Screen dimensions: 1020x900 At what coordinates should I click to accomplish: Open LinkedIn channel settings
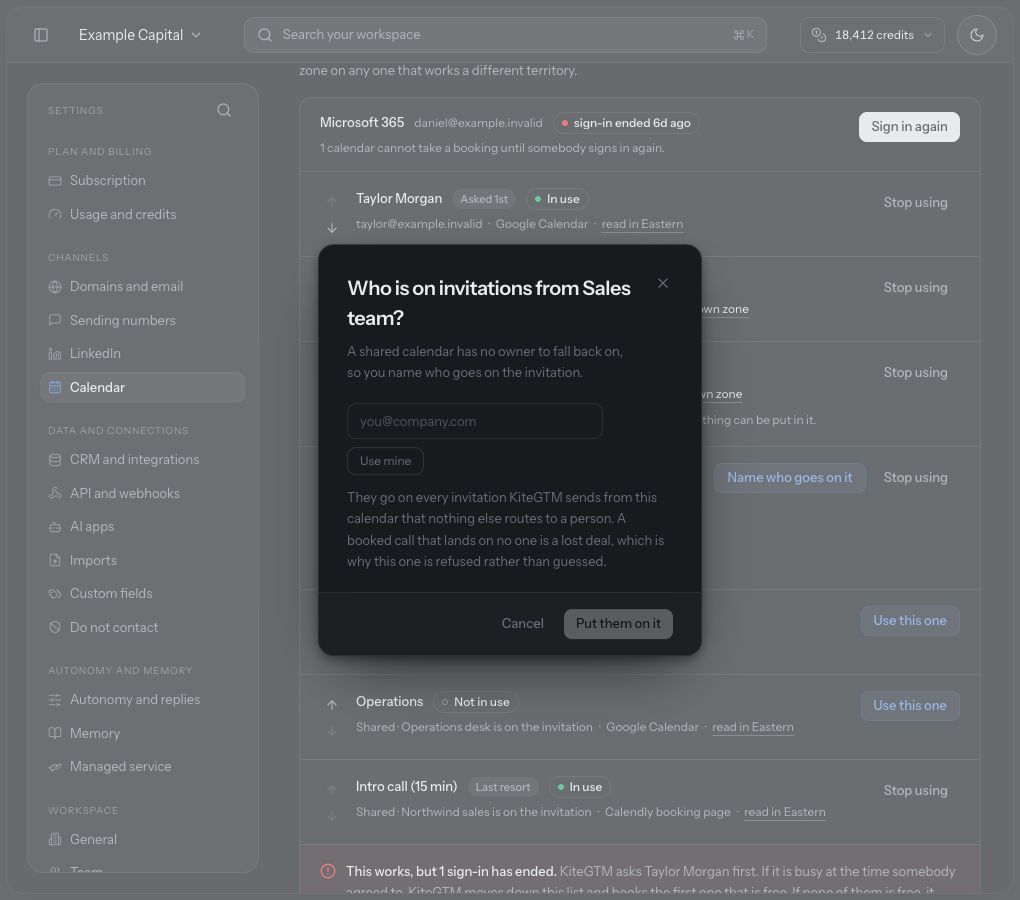[142, 354]
